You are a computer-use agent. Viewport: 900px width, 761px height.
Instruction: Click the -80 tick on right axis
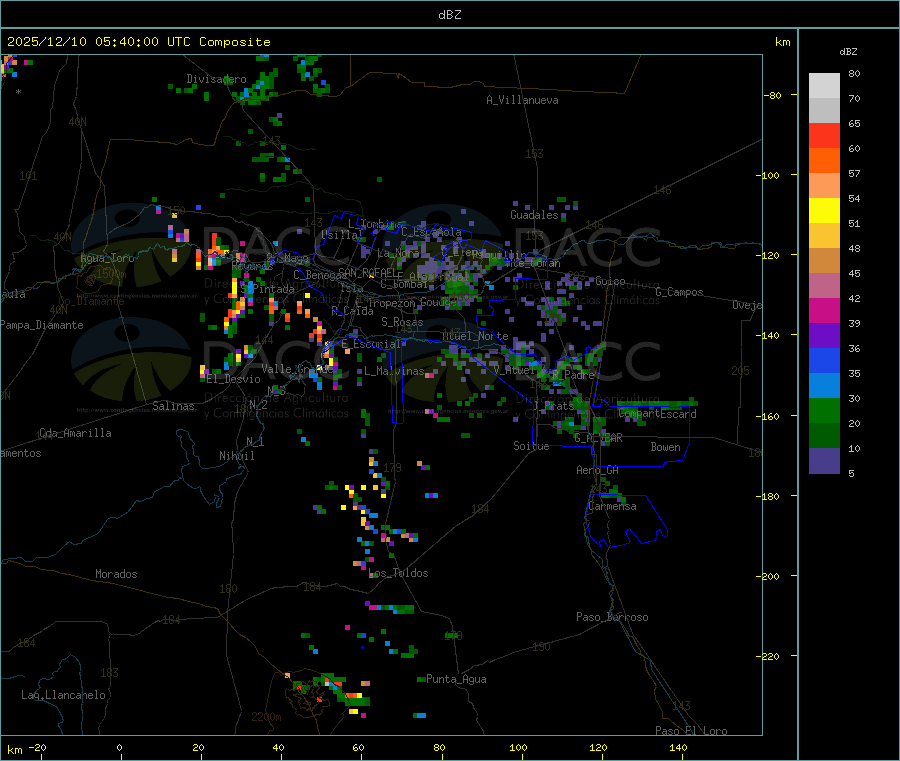773,95
